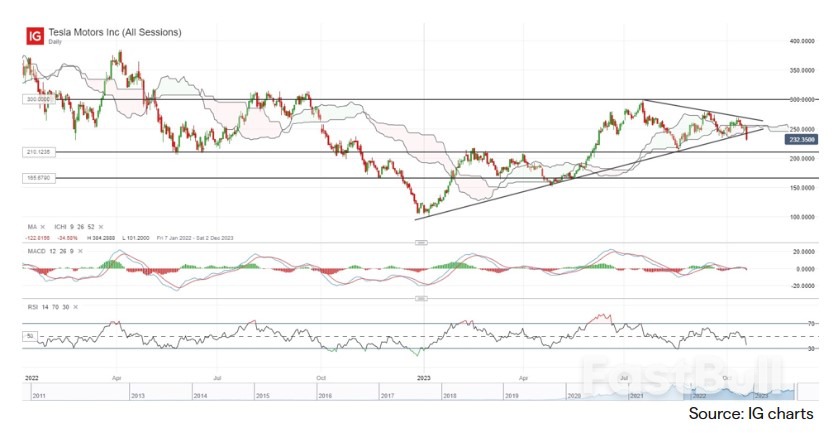Image resolution: width=834 pixels, height=433 pixels.
Task: Open MACD indicator settings label
Action: 51,251
